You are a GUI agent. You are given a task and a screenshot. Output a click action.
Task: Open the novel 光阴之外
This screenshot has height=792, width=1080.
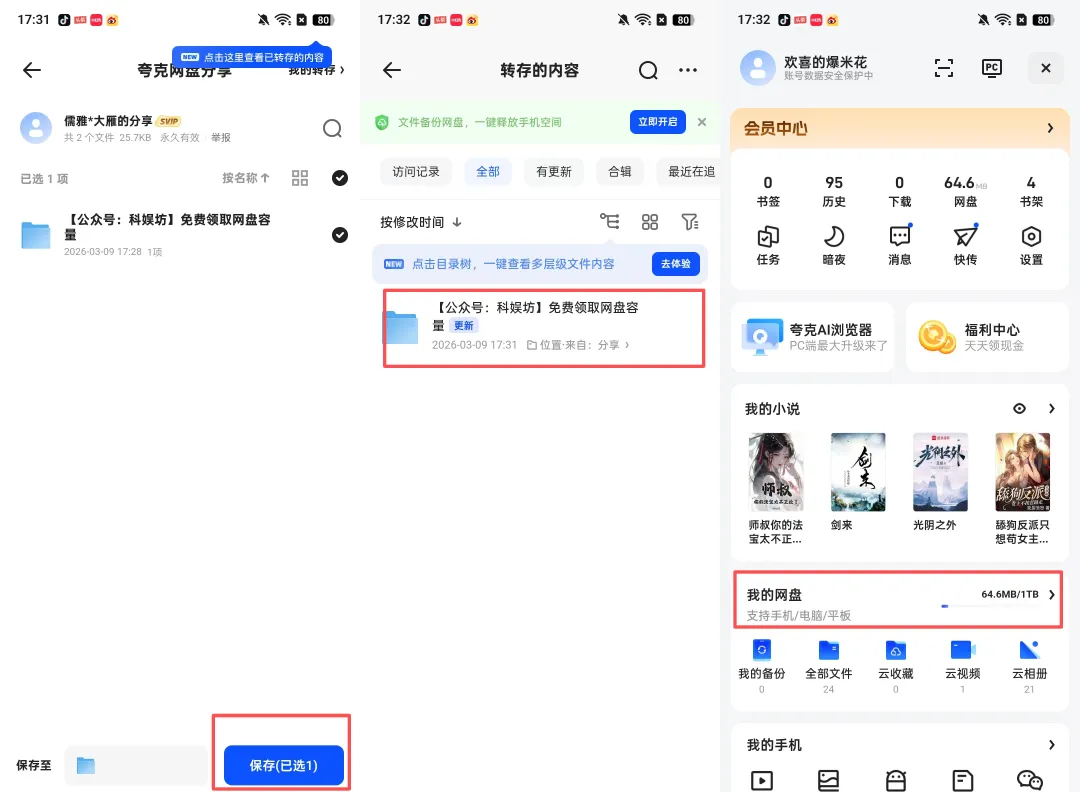point(940,482)
